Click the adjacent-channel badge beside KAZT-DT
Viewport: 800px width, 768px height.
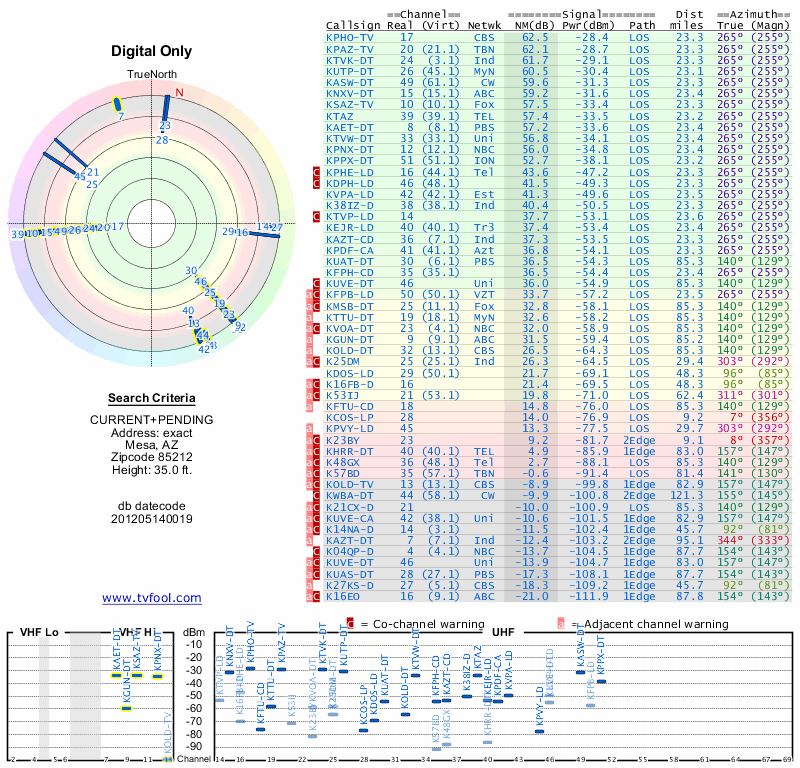coord(309,540)
